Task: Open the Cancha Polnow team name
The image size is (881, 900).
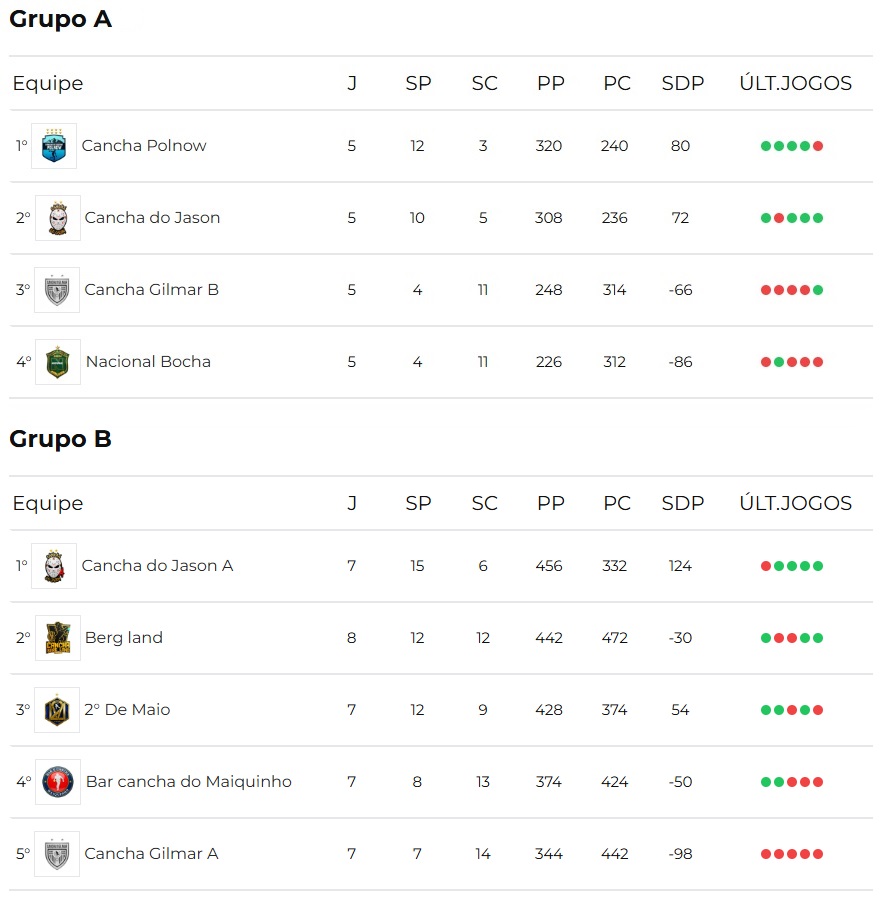Action: click(x=143, y=146)
